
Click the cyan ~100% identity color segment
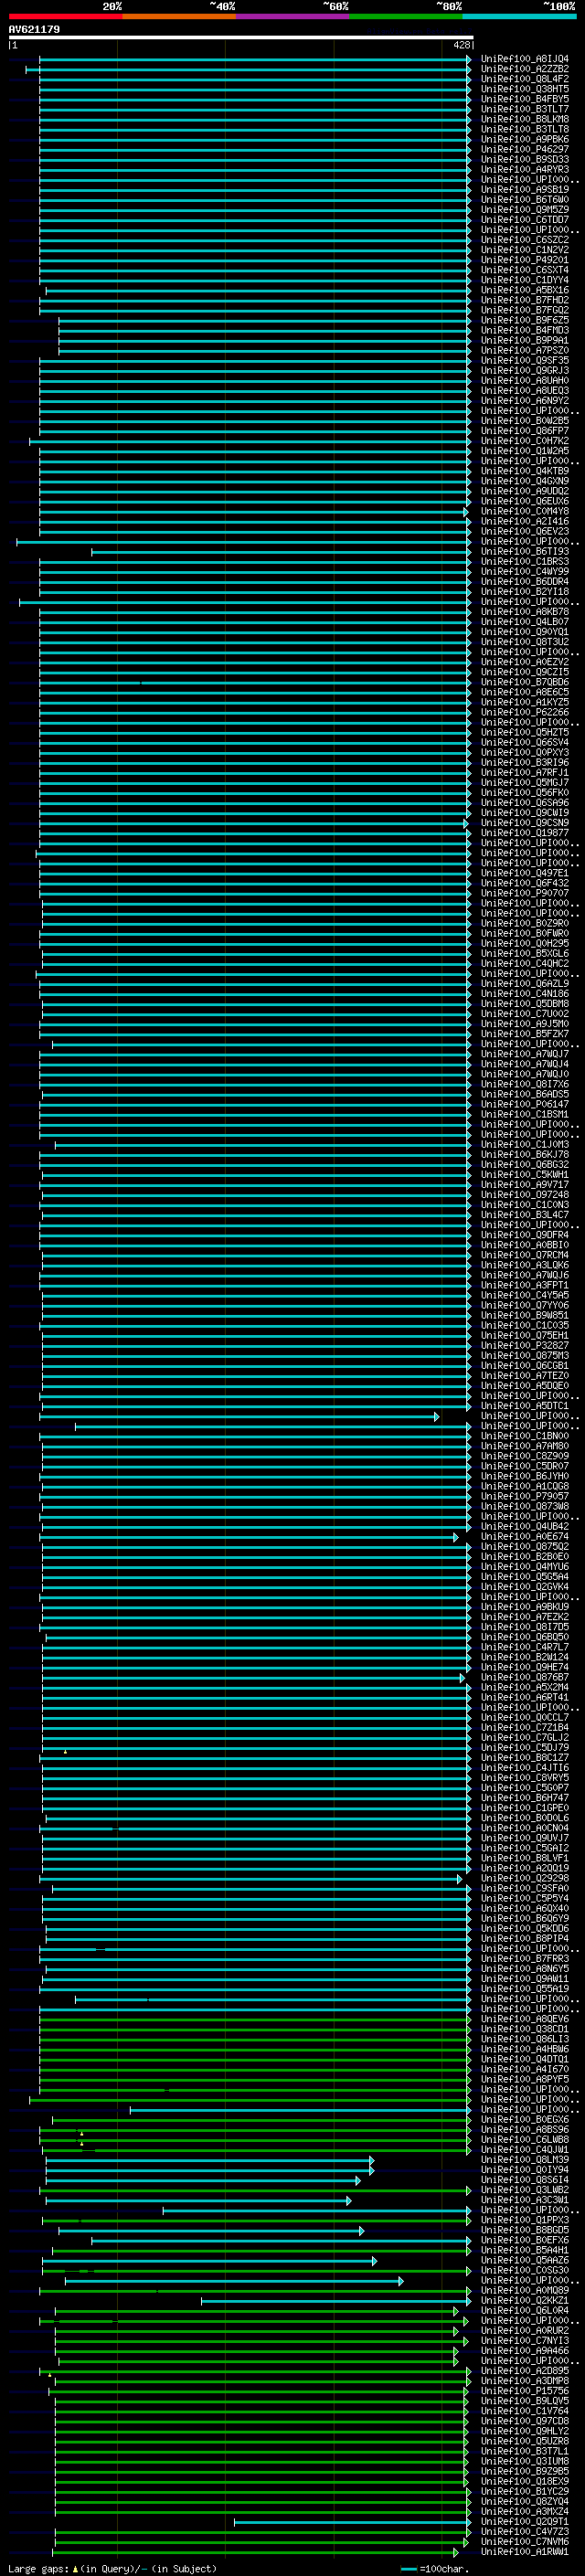point(519,16)
